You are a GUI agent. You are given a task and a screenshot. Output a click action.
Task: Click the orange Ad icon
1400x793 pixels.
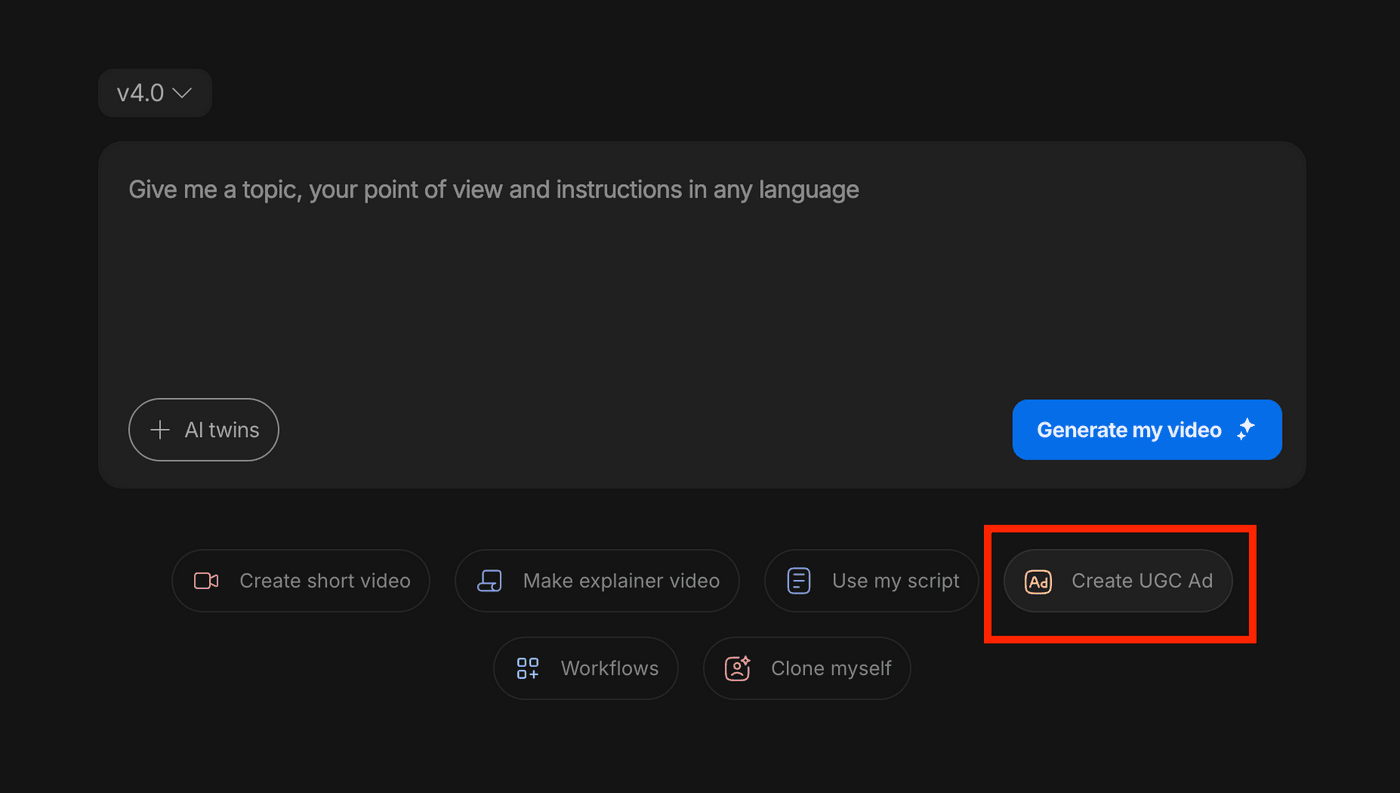(1038, 581)
